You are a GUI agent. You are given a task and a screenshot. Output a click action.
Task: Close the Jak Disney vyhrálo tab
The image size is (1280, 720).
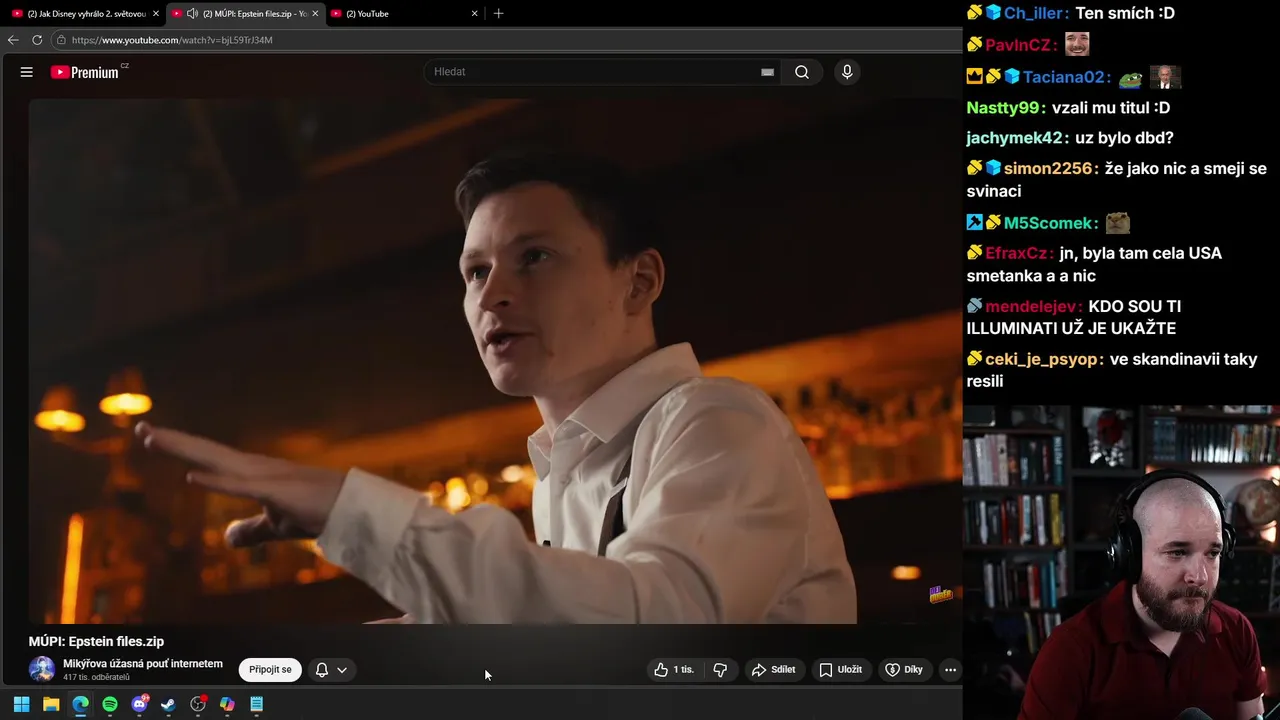[x=156, y=13]
